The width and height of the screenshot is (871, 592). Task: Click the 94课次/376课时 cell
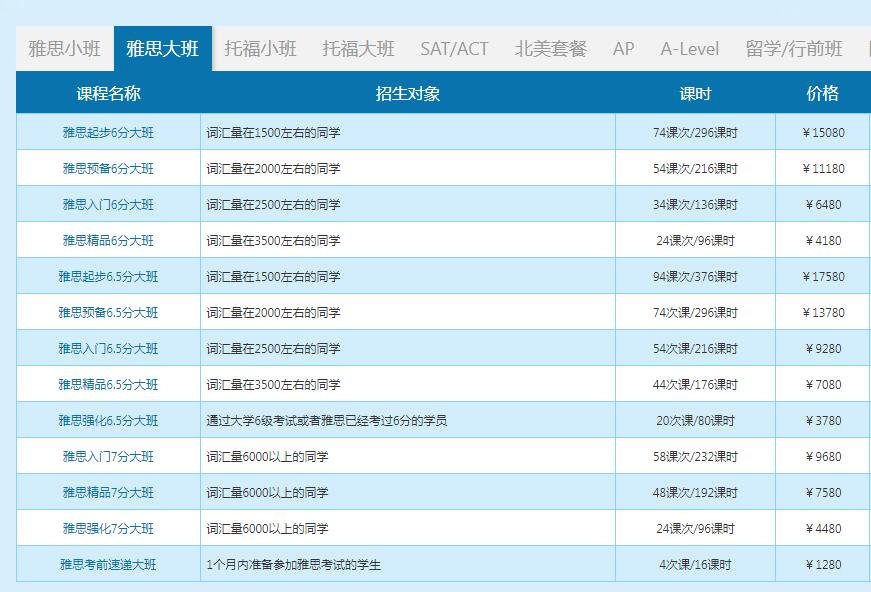[695, 277]
